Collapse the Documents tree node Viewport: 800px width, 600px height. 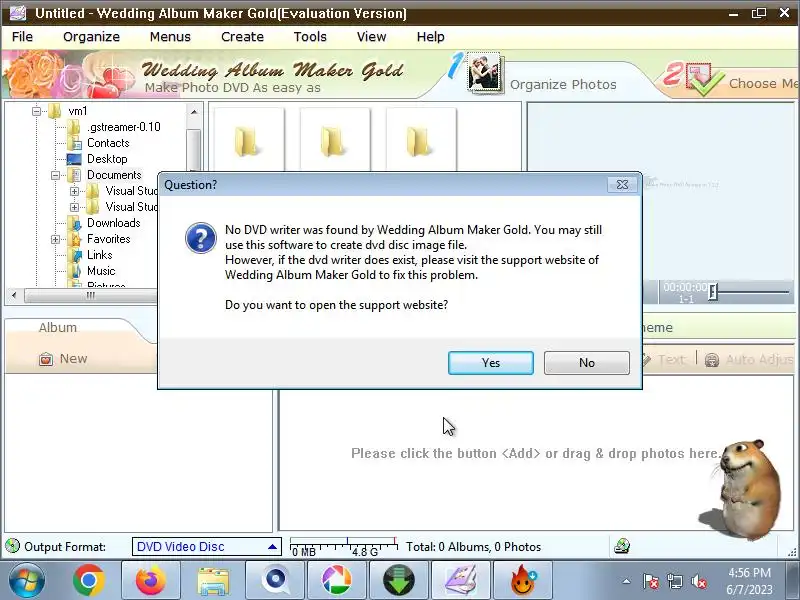pyautogui.click(x=55, y=175)
